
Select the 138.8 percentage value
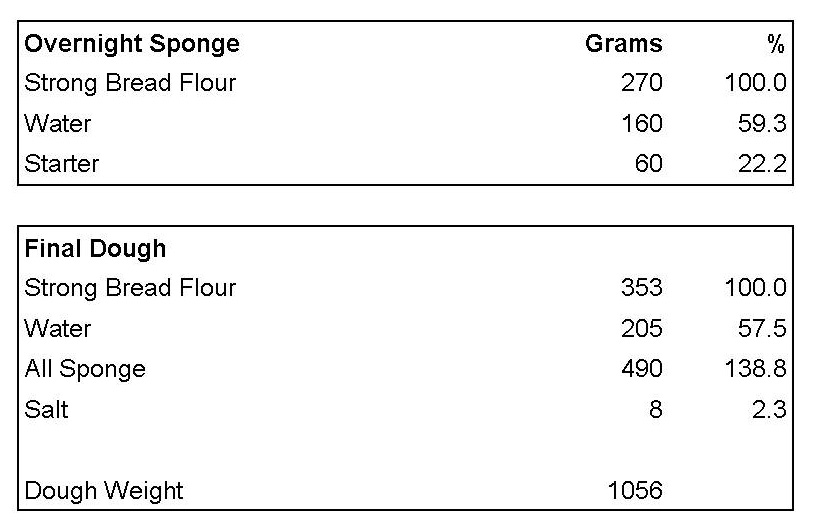click(755, 369)
